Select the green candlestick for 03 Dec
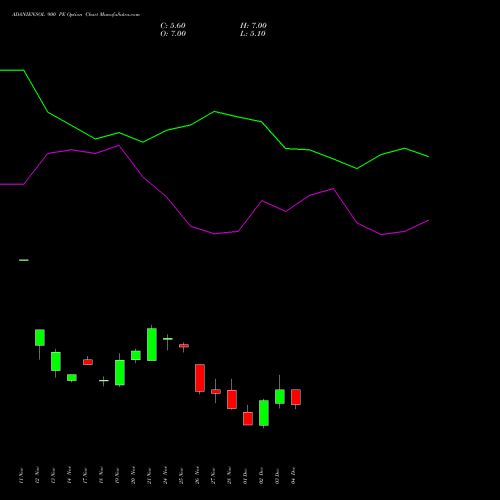 click(x=280, y=397)
